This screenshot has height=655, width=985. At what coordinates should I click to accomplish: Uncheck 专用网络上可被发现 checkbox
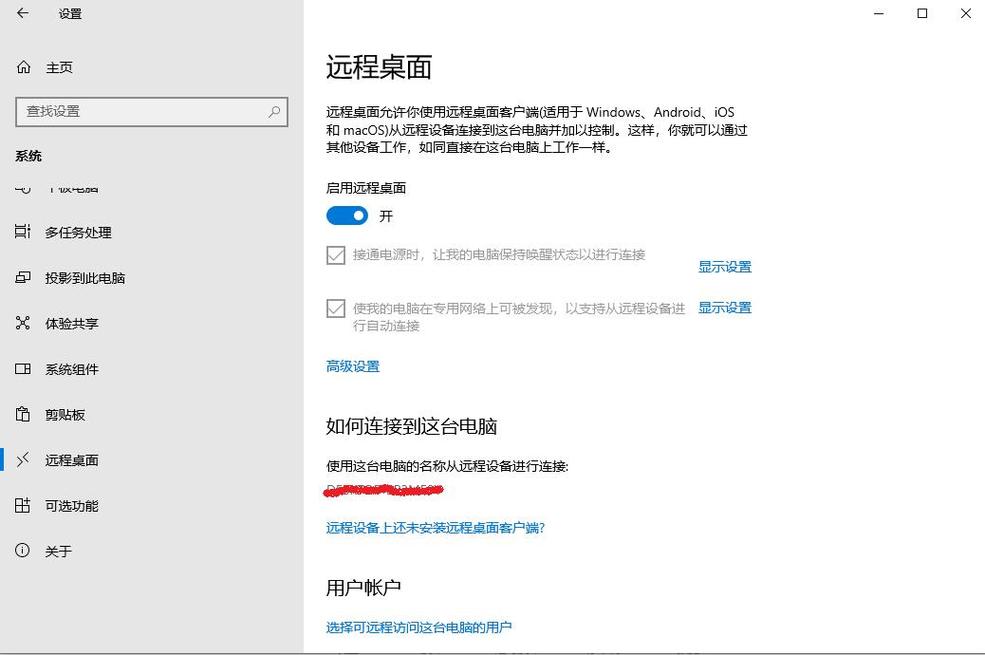point(335,308)
